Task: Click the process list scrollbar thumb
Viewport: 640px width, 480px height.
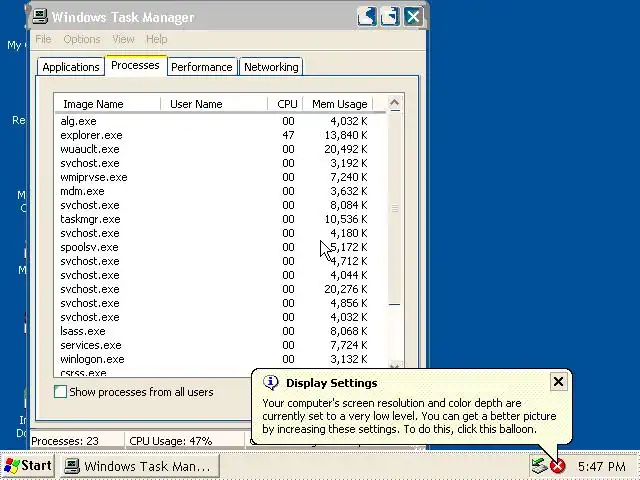Action: point(394,208)
